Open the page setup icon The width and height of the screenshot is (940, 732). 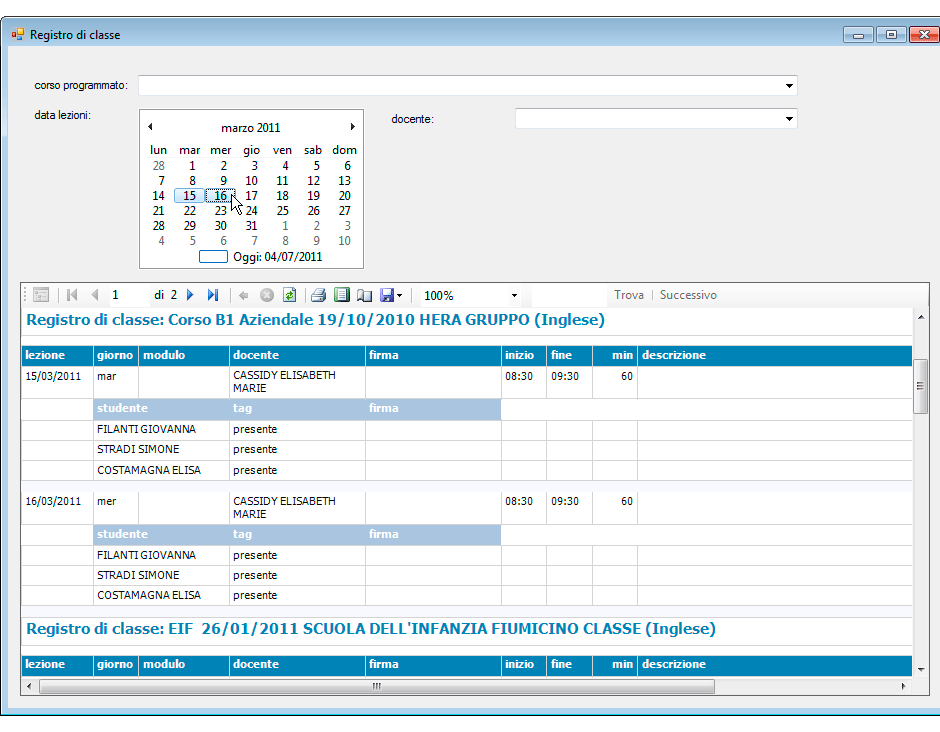[364, 295]
